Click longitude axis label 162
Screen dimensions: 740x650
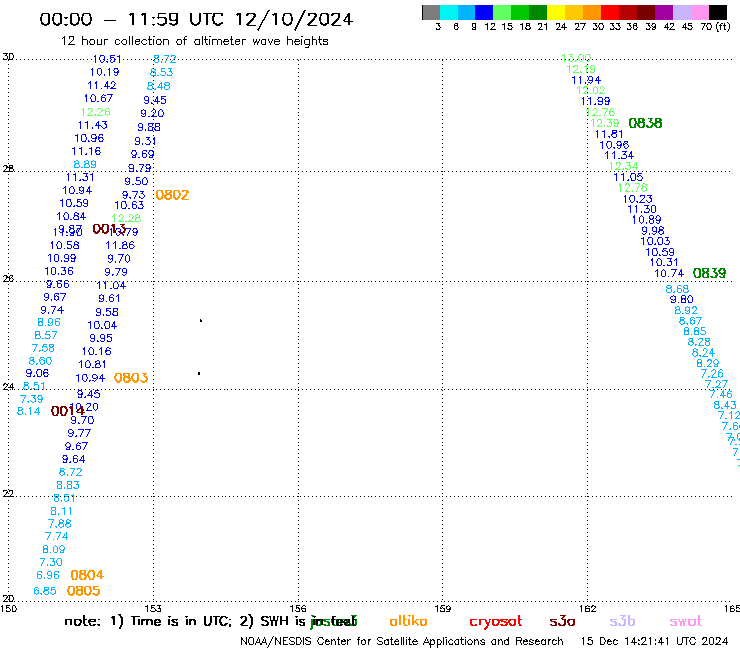(x=588, y=608)
